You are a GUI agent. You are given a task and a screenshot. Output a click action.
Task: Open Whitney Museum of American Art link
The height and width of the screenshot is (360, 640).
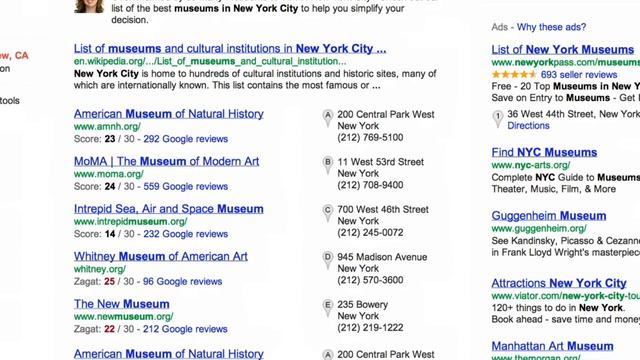(161, 256)
